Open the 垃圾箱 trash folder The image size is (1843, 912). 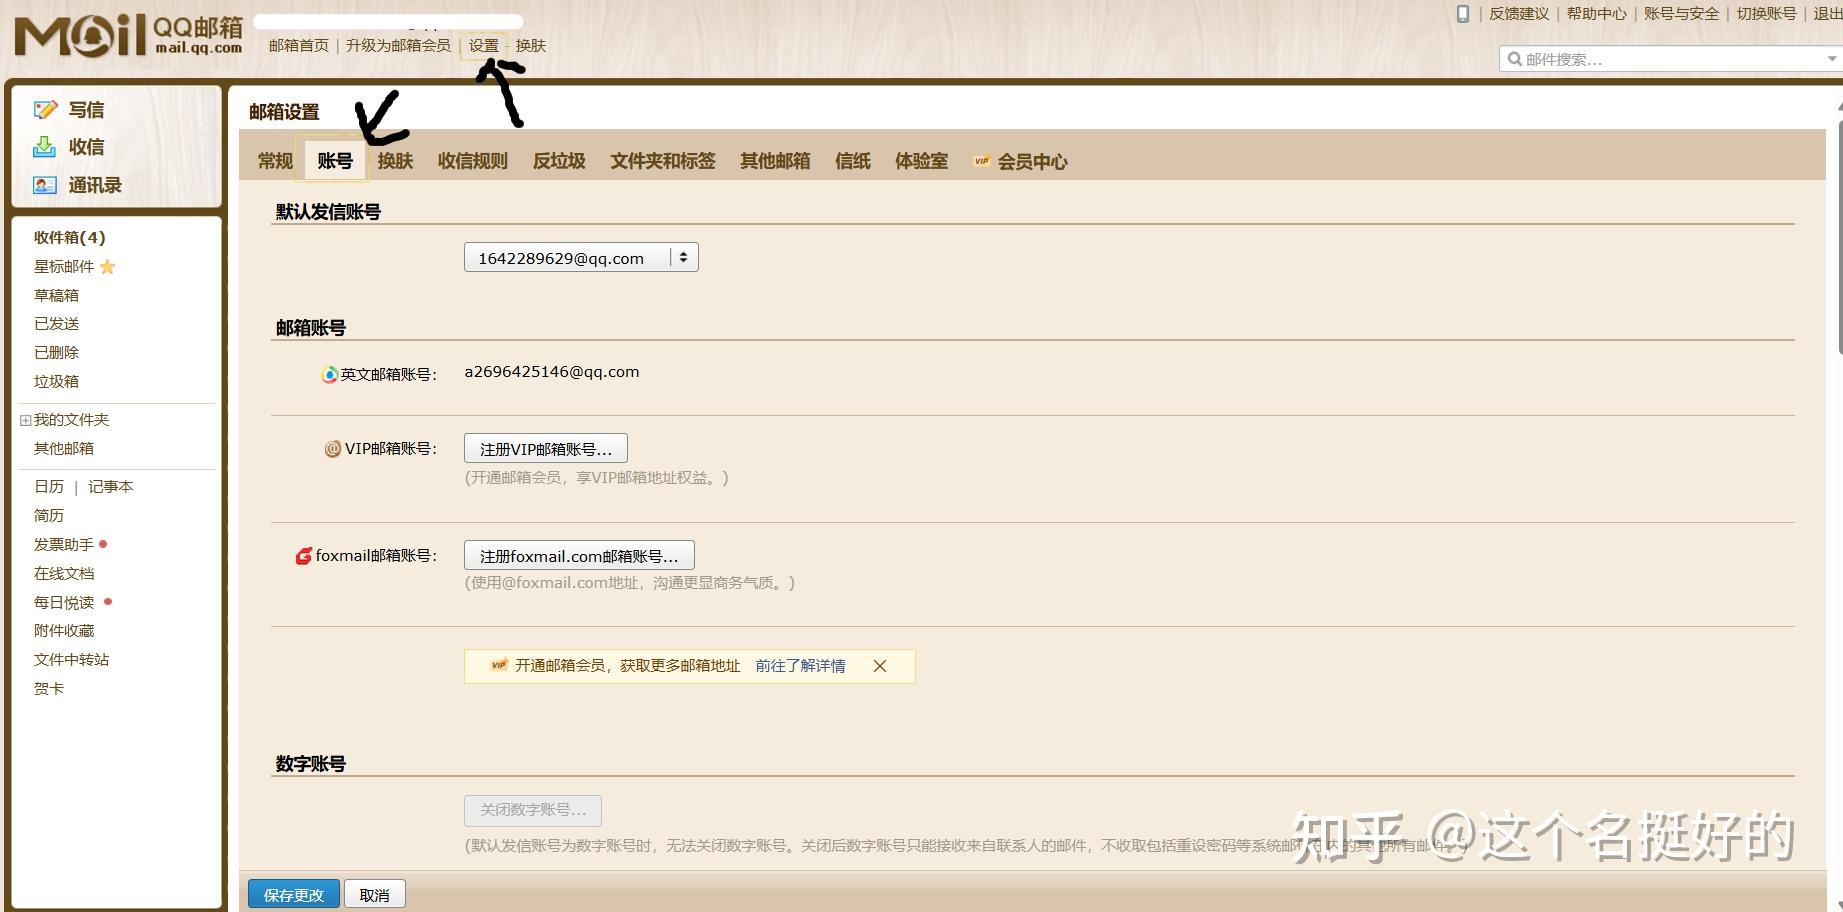pyautogui.click(x=56, y=381)
